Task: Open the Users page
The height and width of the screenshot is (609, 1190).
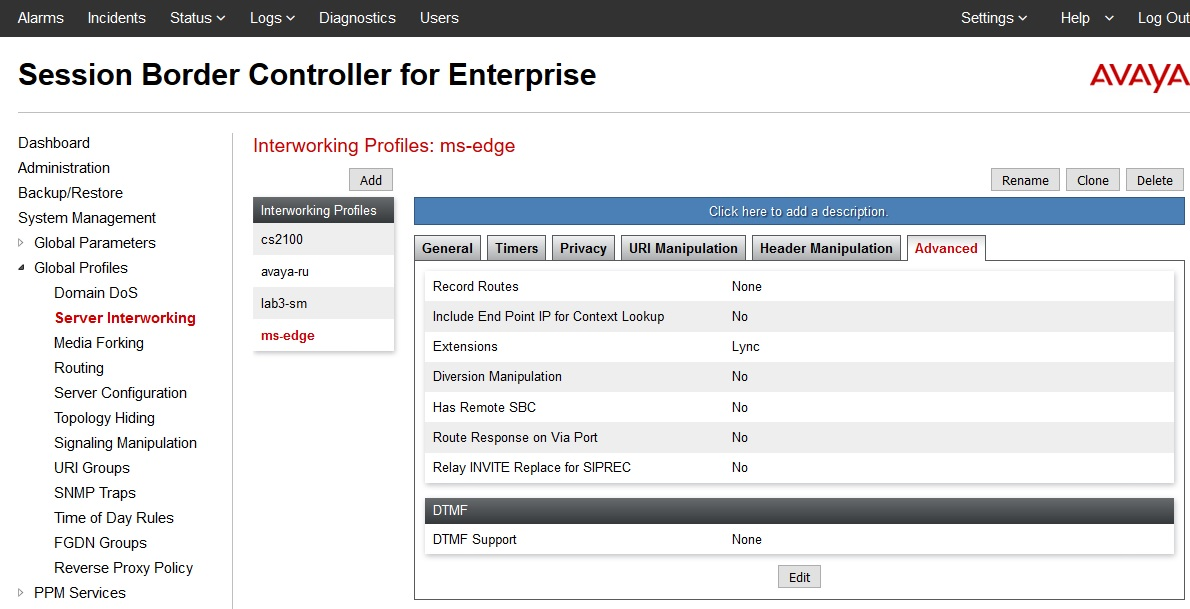Action: tap(439, 18)
